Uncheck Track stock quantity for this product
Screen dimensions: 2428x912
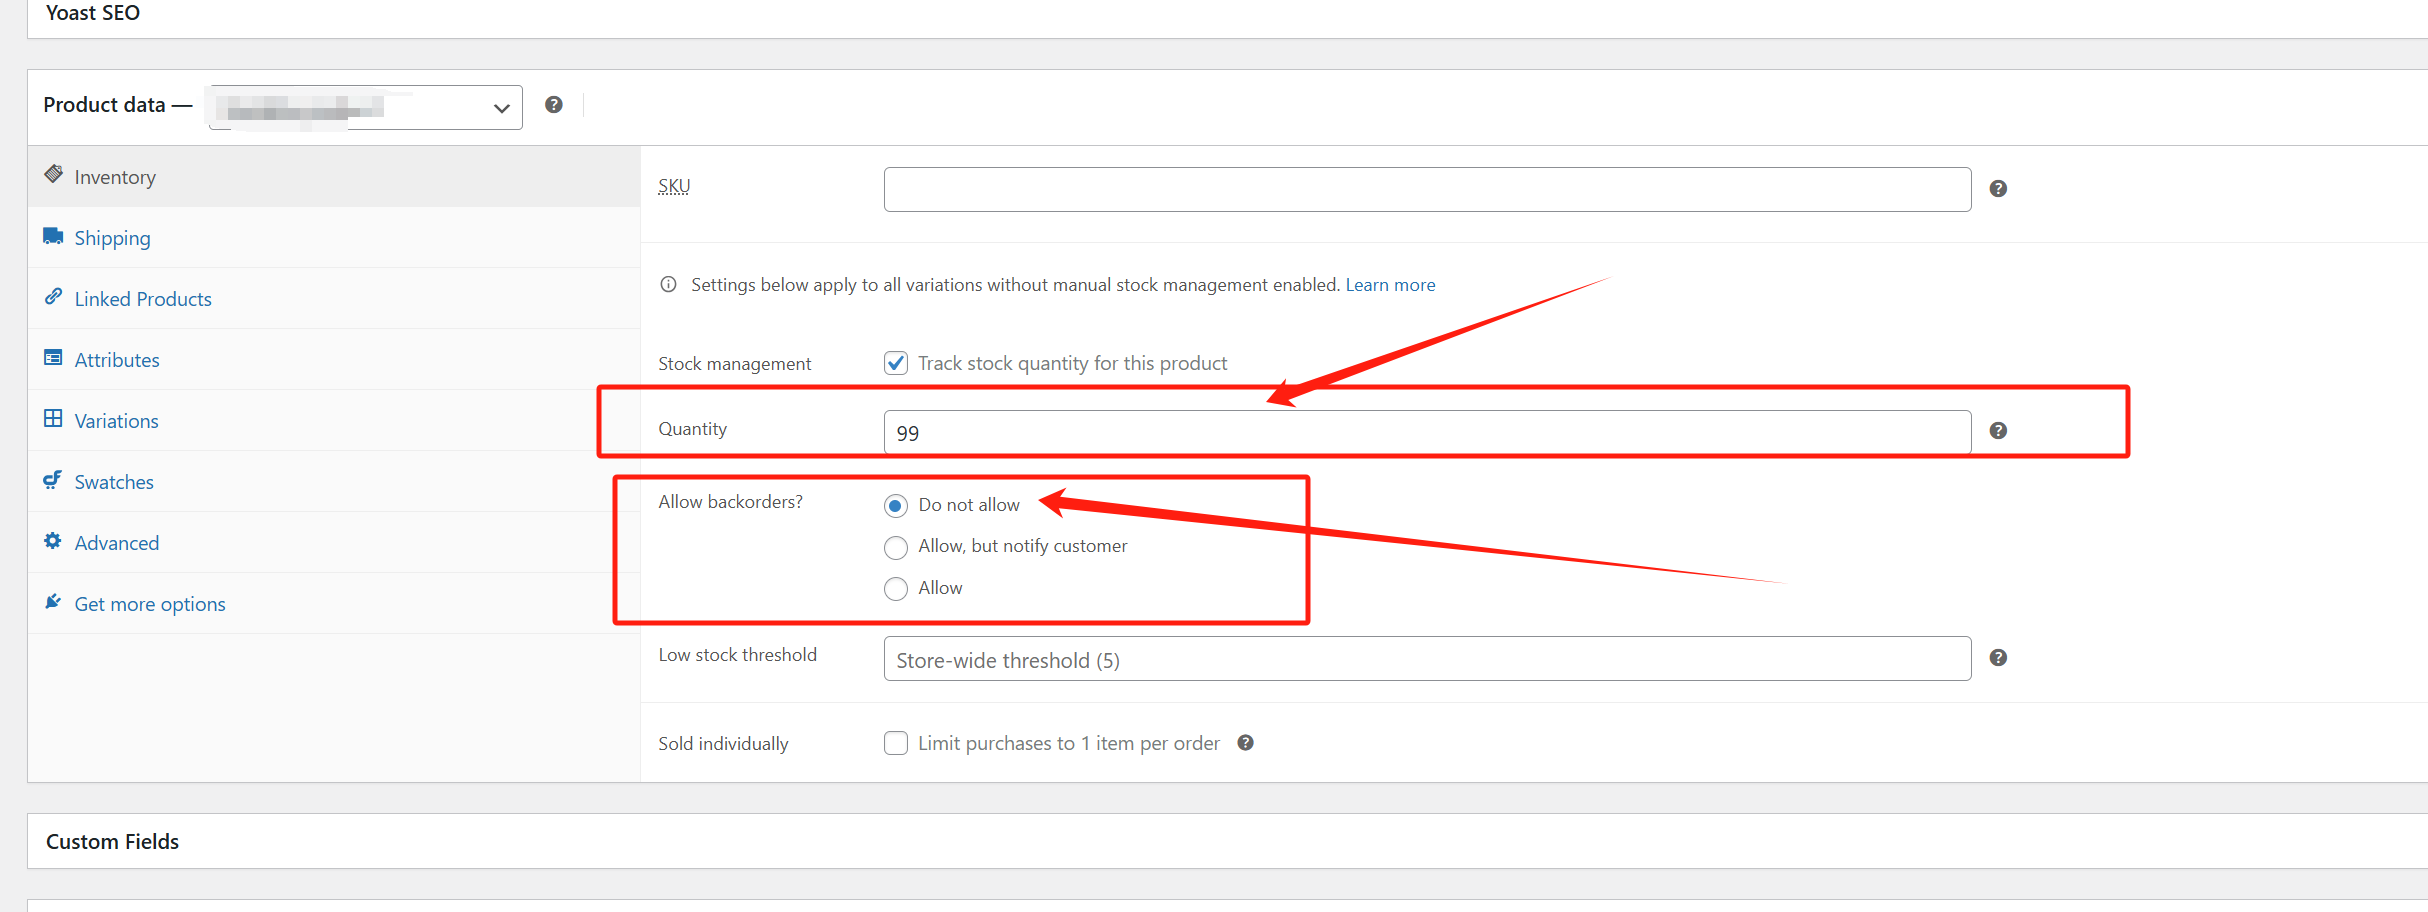[895, 362]
